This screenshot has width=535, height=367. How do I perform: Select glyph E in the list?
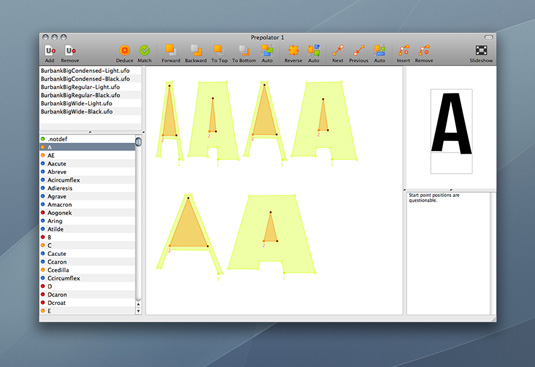click(87, 311)
